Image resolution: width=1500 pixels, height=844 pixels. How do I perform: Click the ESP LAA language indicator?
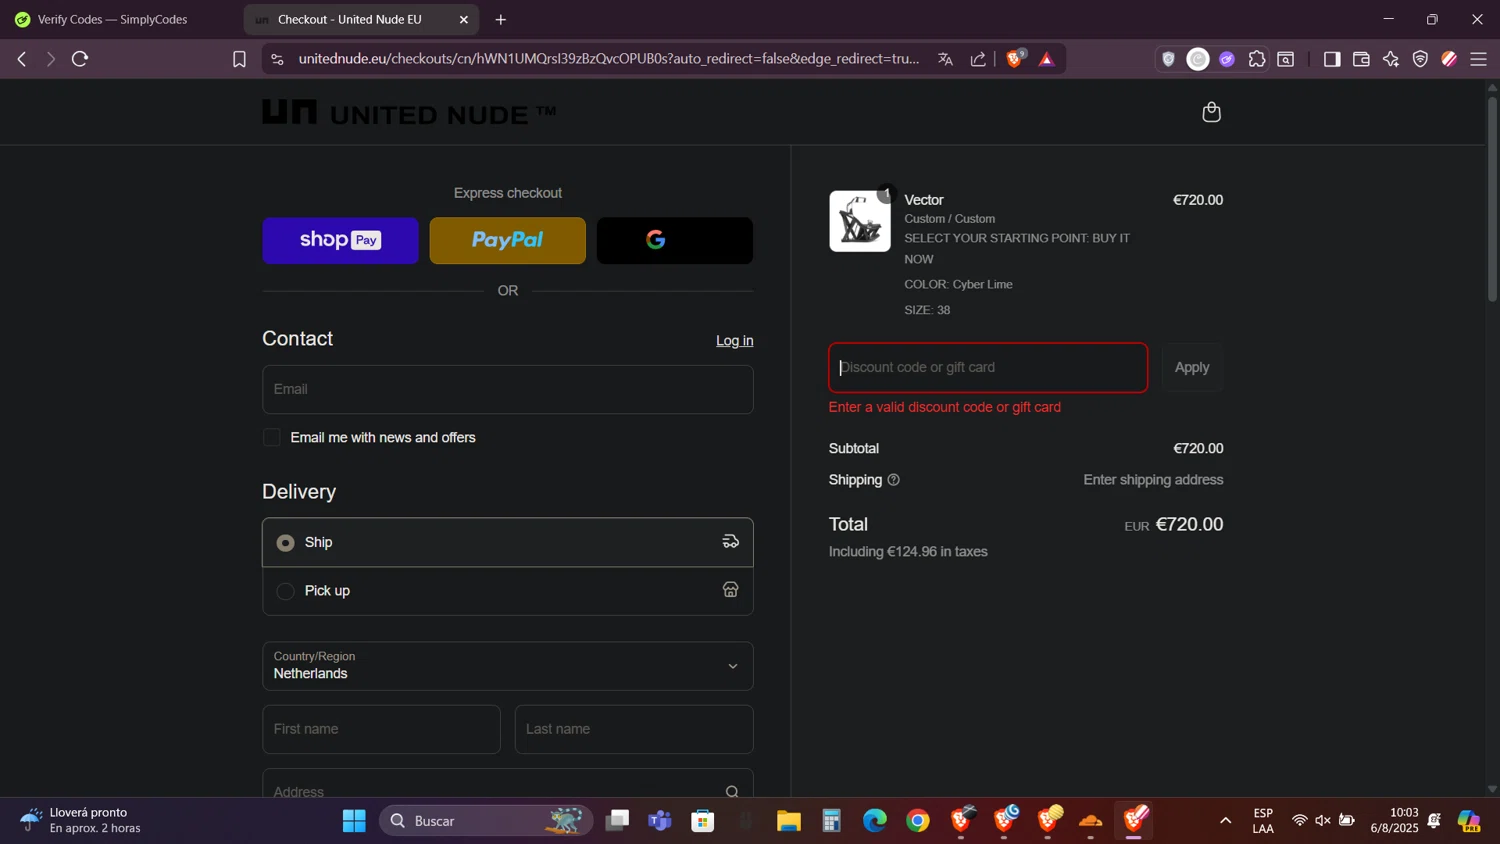(x=1263, y=821)
